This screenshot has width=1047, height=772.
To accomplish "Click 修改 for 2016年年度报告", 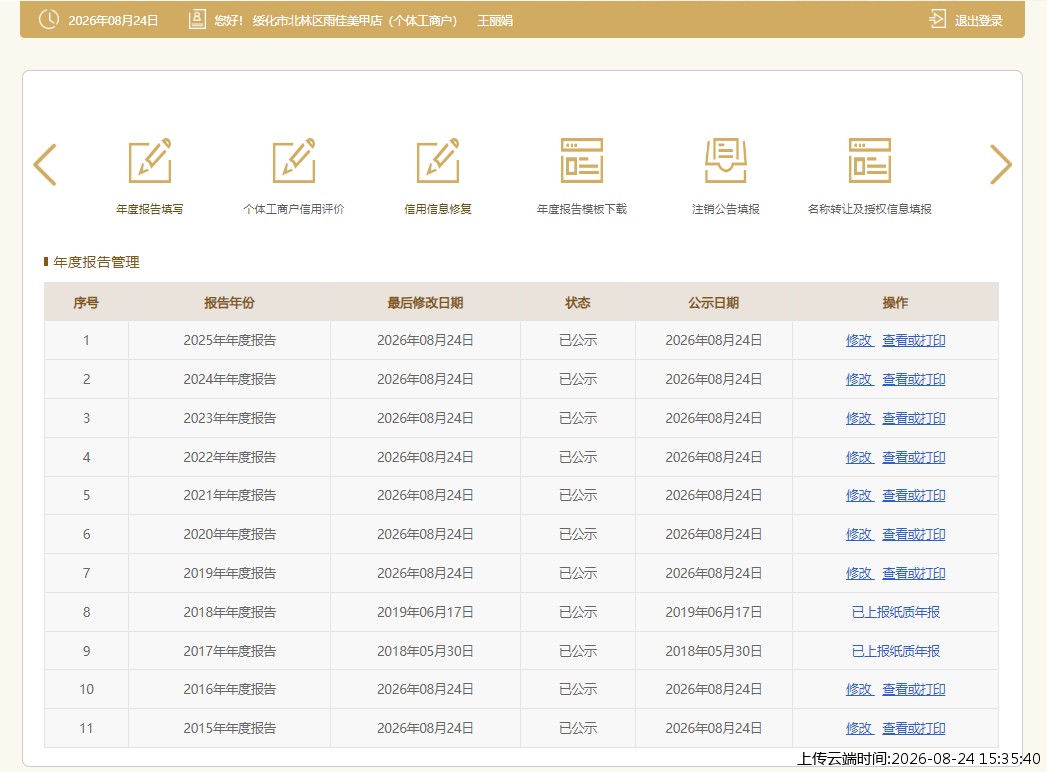I will pos(859,689).
